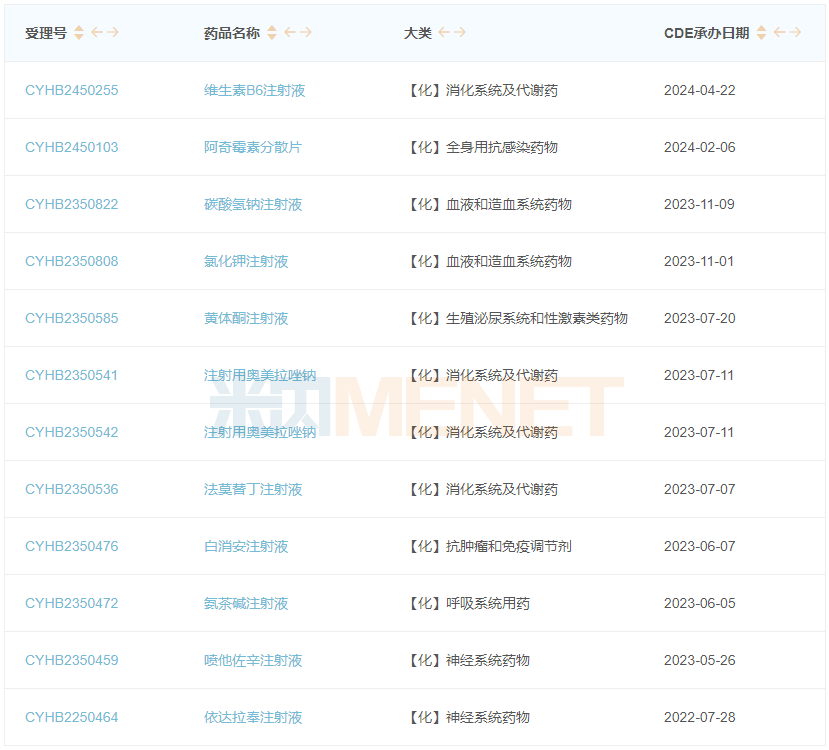Sort the table by 药品名称 column
The image size is (829, 750).
(x=272, y=33)
